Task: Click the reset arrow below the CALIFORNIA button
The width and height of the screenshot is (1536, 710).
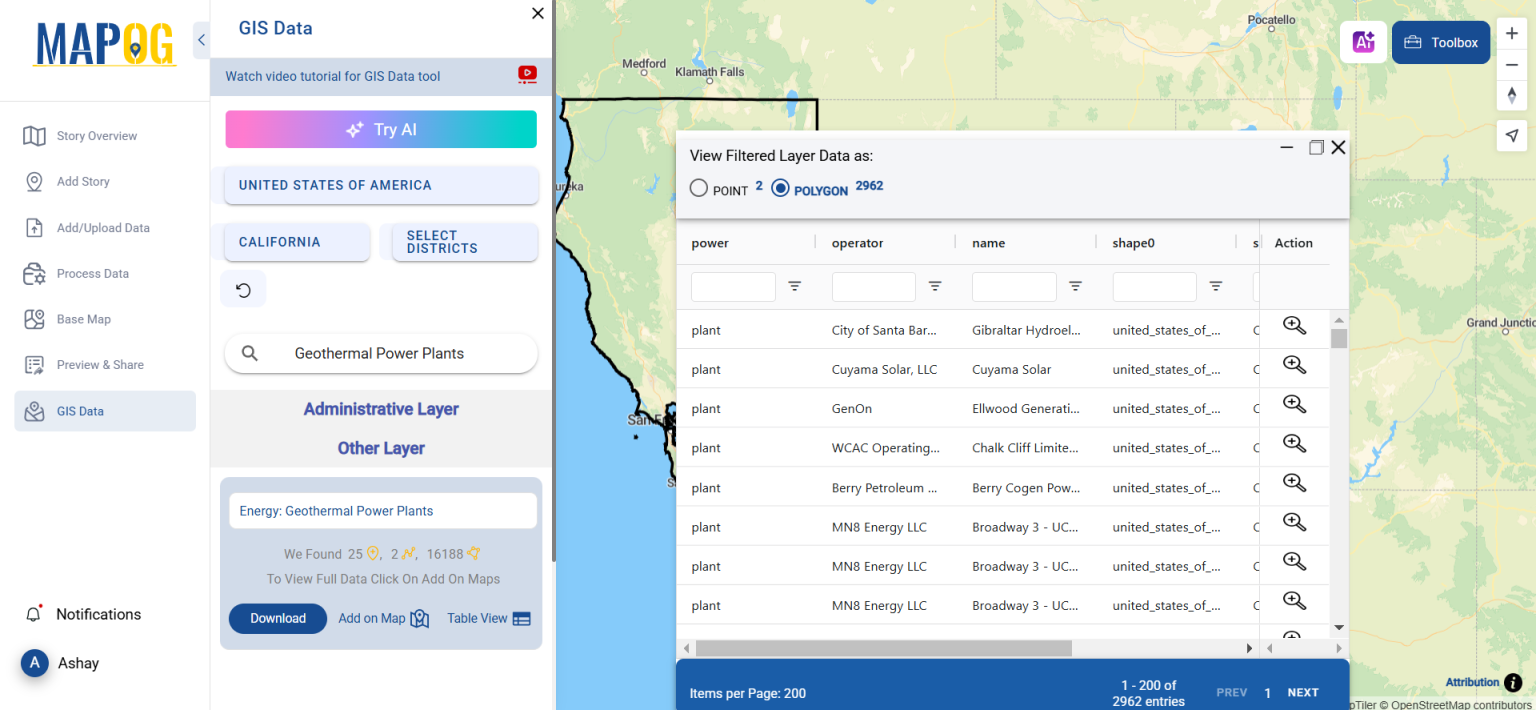Action: pyautogui.click(x=243, y=289)
